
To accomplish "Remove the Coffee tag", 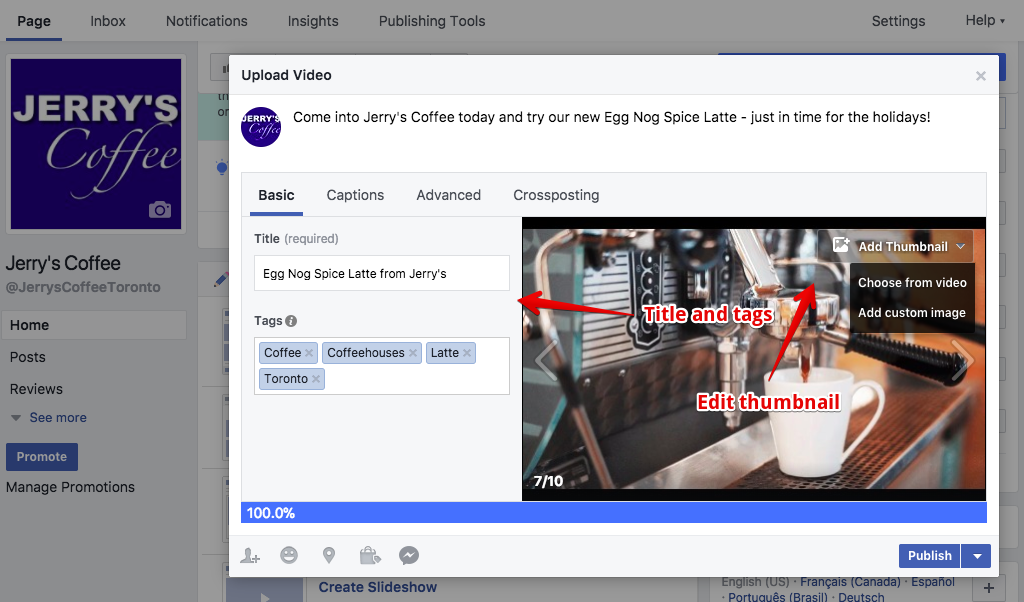I will 309,353.
